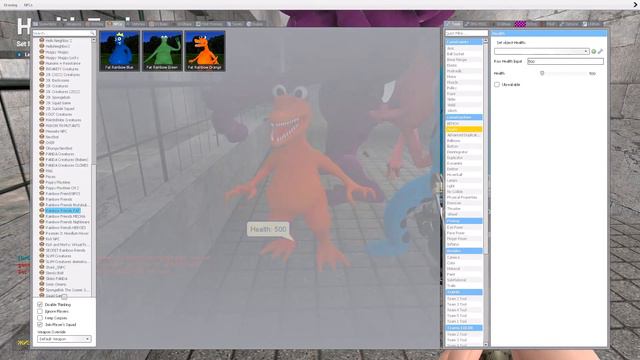Click the NPC list scroll-up arrow
Screen dimensions: 640x360
94,40
